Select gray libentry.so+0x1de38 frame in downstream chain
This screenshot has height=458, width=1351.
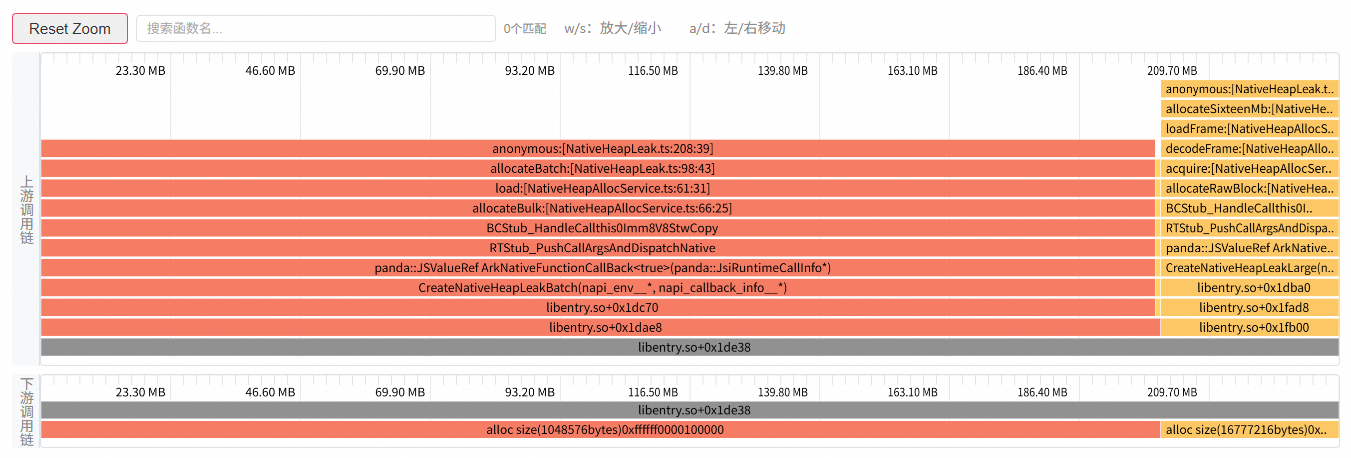click(690, 410)
